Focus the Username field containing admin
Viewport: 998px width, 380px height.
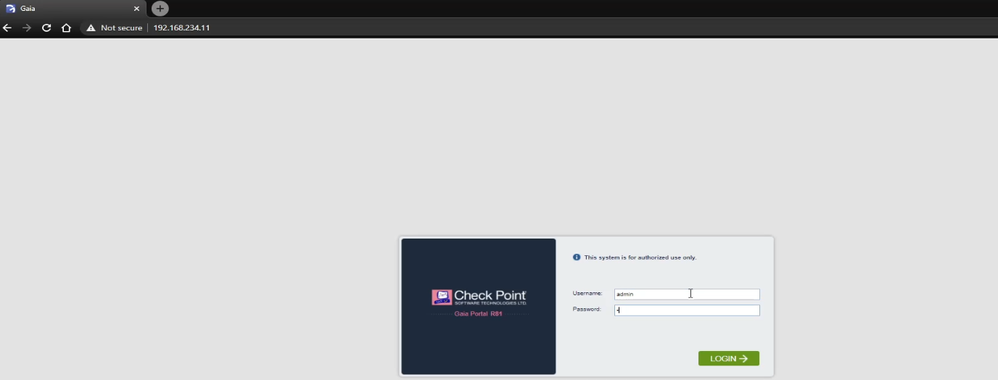click(x=687, y=294)
